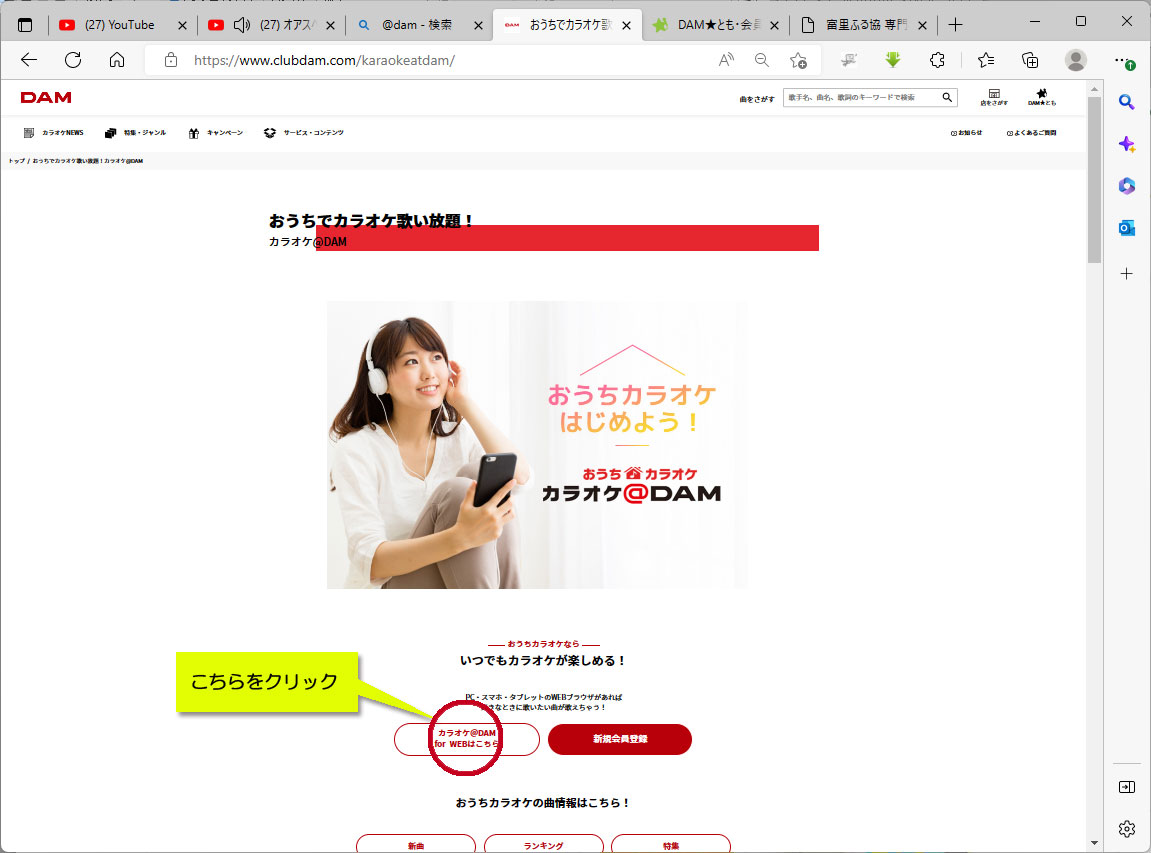Switch to the YouTube tab playing audio
The width and height of the screenshot is (1151, 853).
(x=288, y=25)
